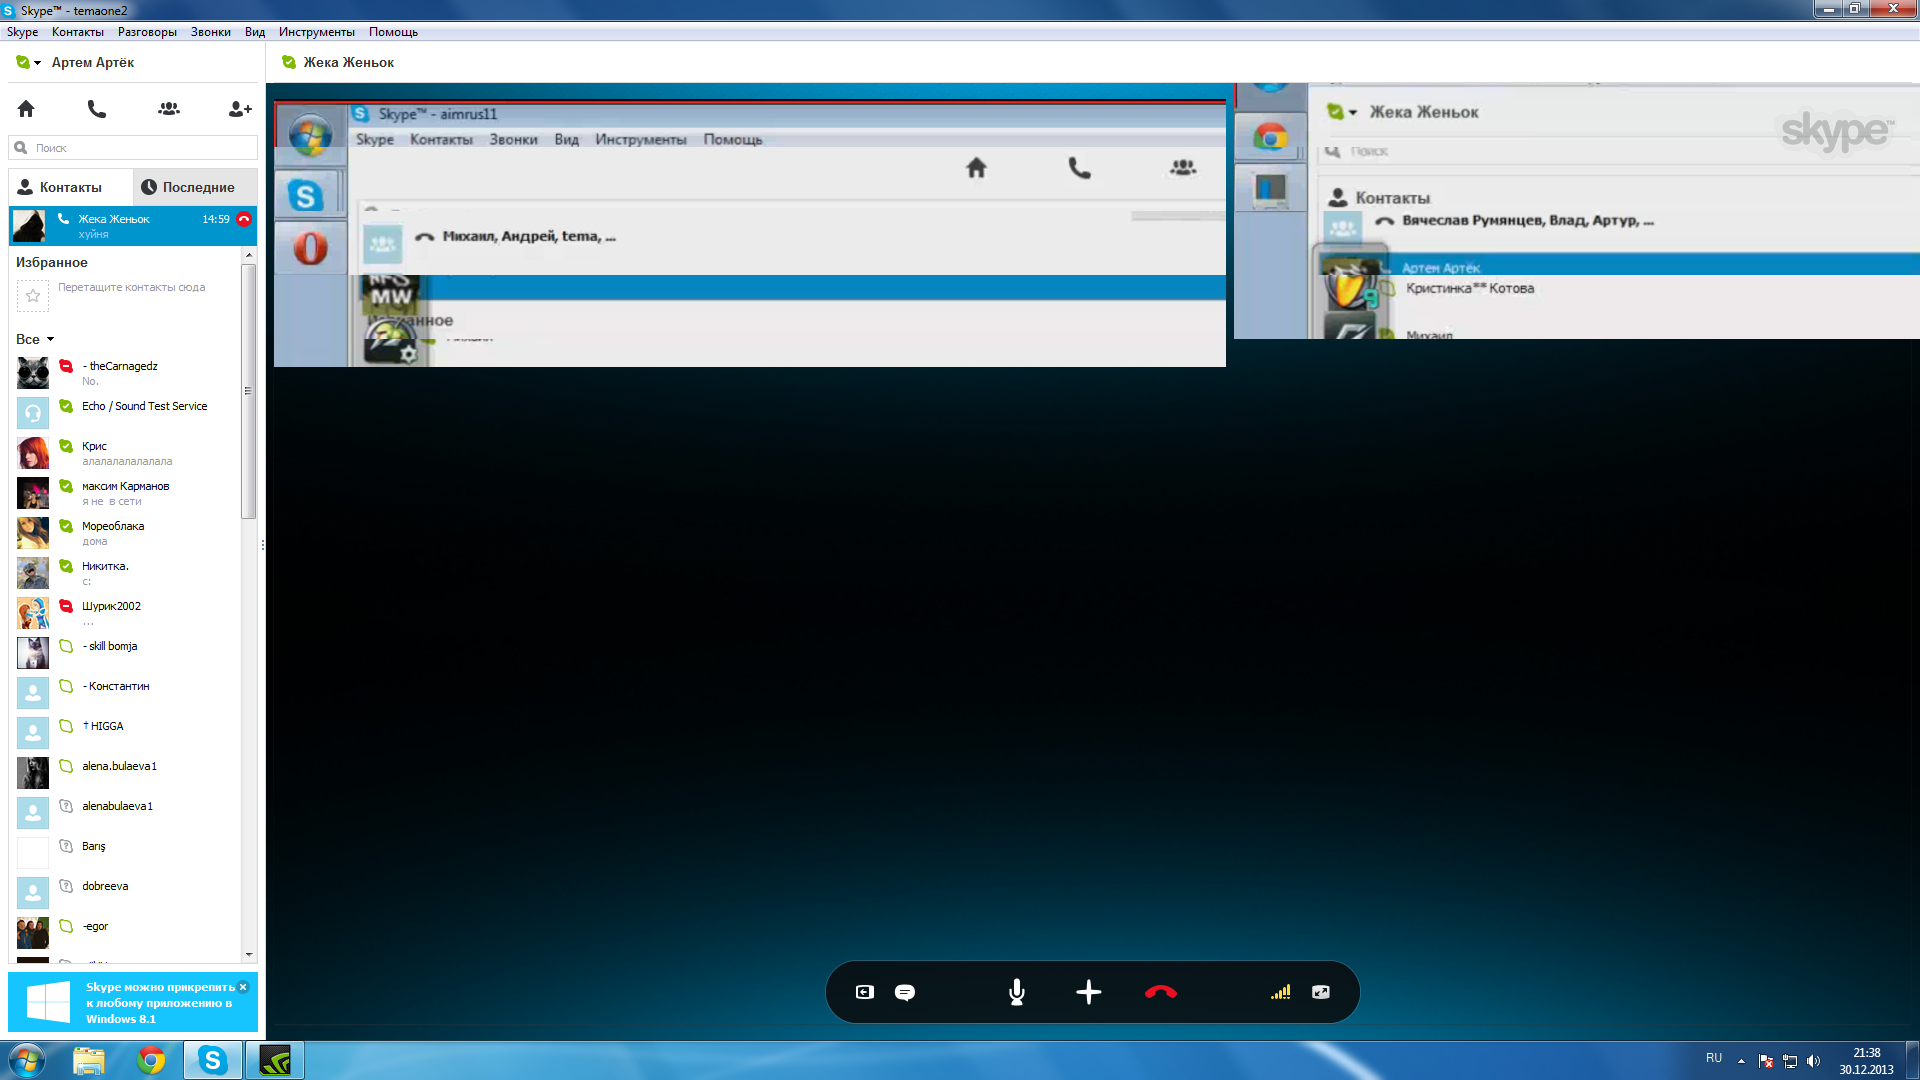Hide contacts list in call toolbar
Viewport: 1920px width, 1080px height.
(865, 992)
